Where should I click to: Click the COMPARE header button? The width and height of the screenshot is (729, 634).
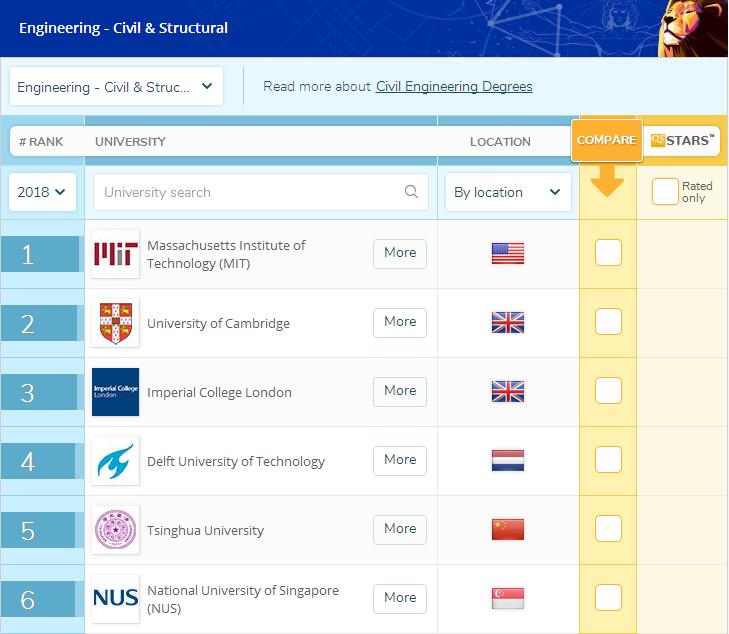pos(607,140)
